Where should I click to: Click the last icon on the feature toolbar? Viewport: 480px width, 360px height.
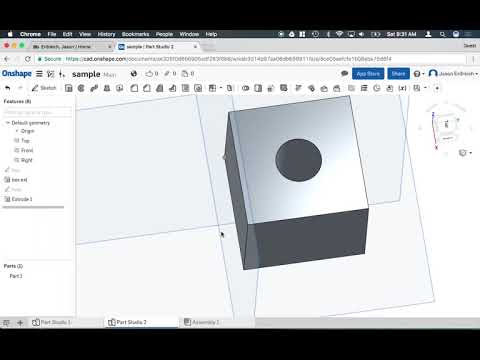(x=437, y=88)
